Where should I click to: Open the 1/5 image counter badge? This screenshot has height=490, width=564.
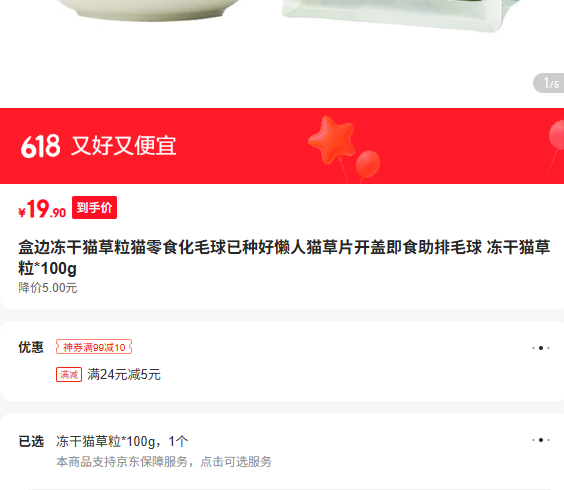click(x=549, y=83)
